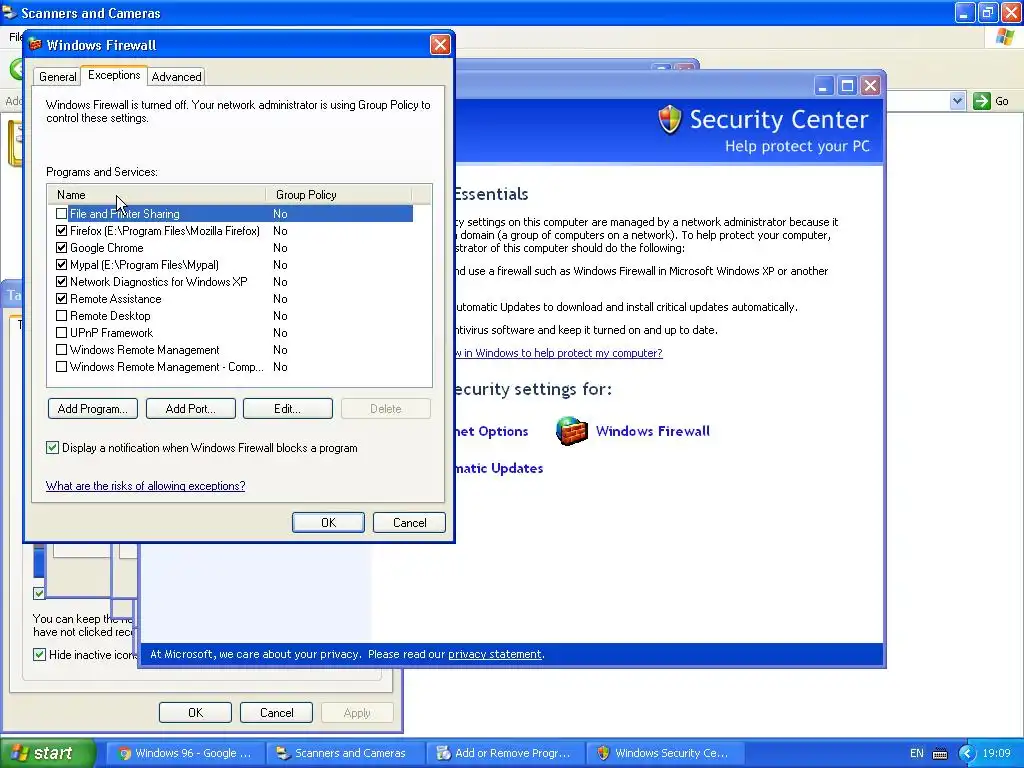Expand hidden tray icons with the arrow
Image resolution: width=1024 pixels, height=768 pixels.
[967, 753]
